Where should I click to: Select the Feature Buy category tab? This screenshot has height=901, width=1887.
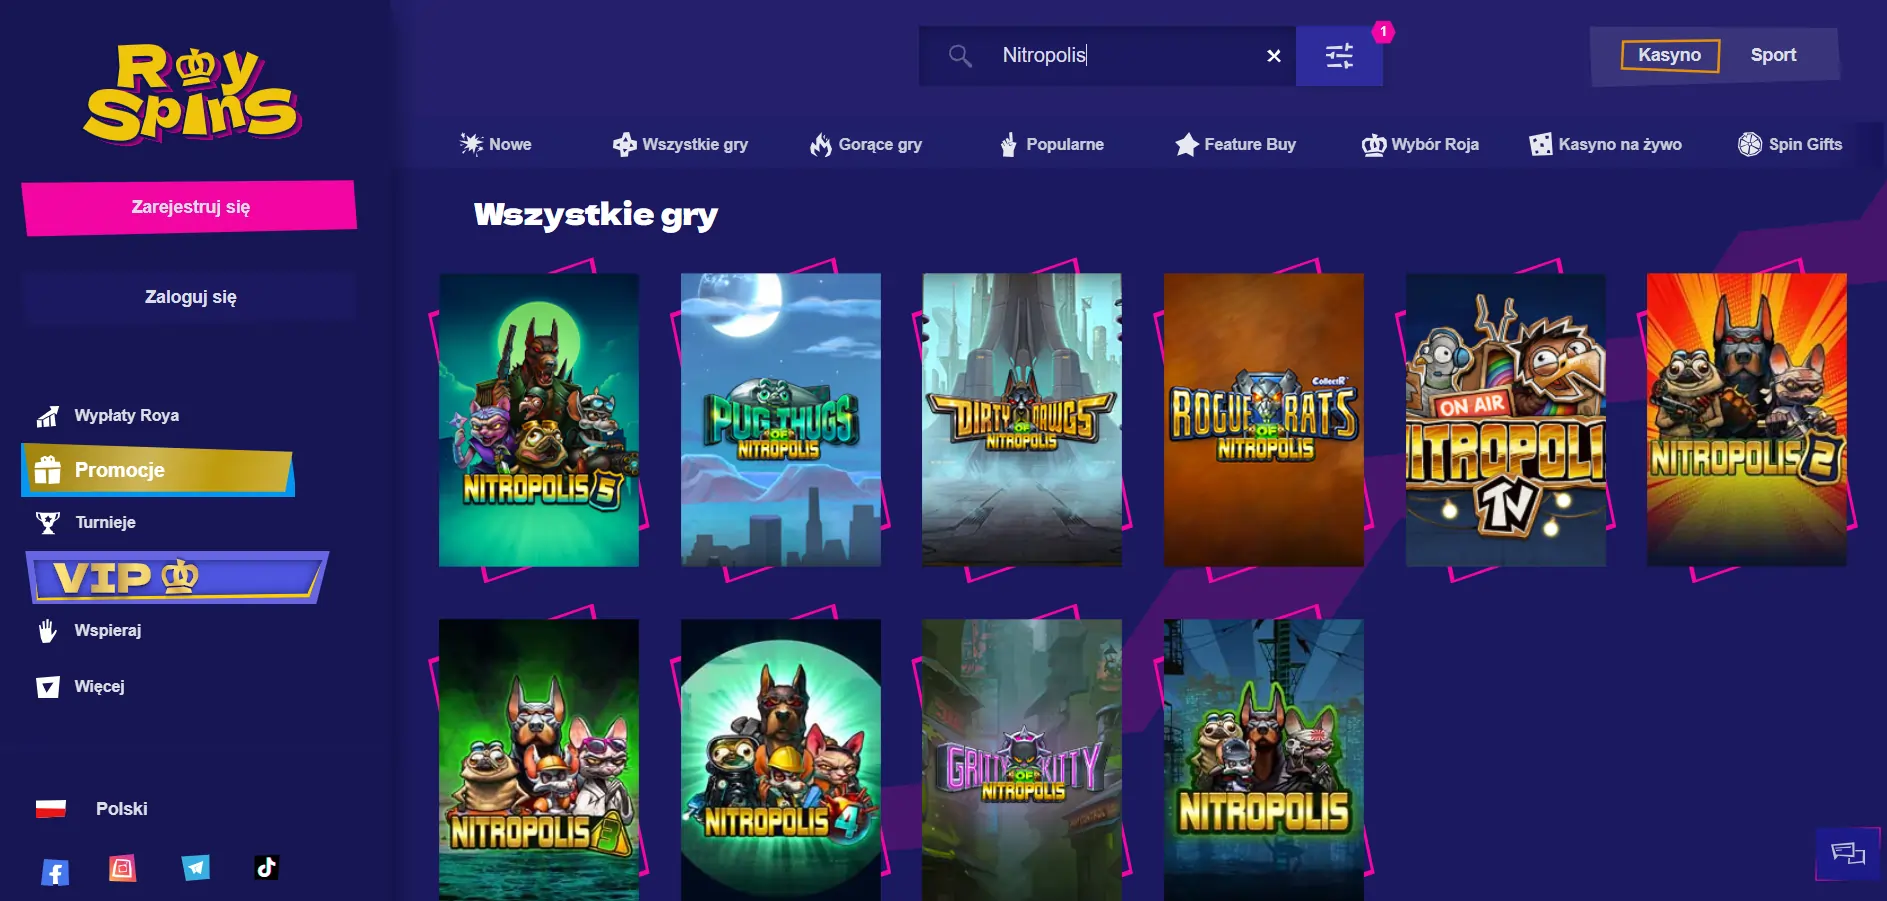pos(1235,144)
